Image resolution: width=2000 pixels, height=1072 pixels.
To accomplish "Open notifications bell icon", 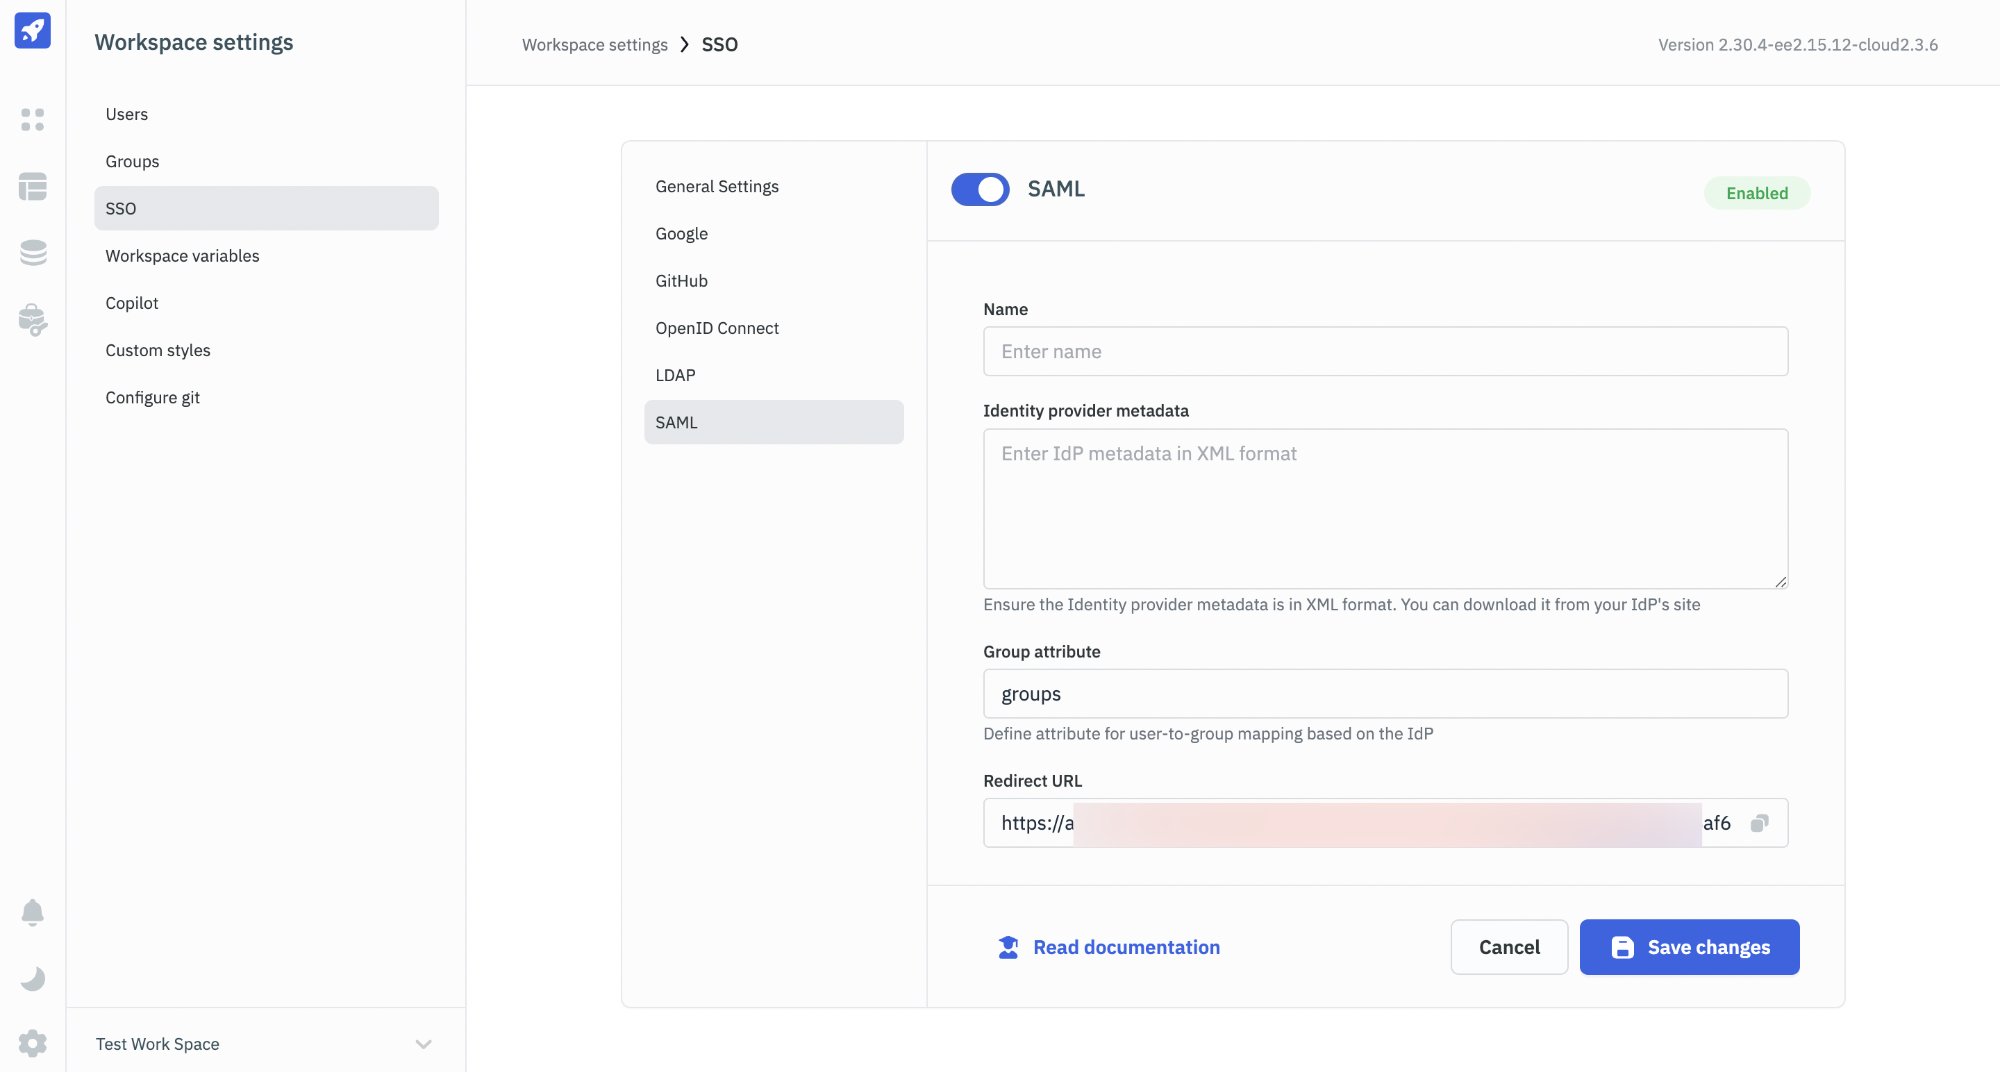I will tap(33, 912).
